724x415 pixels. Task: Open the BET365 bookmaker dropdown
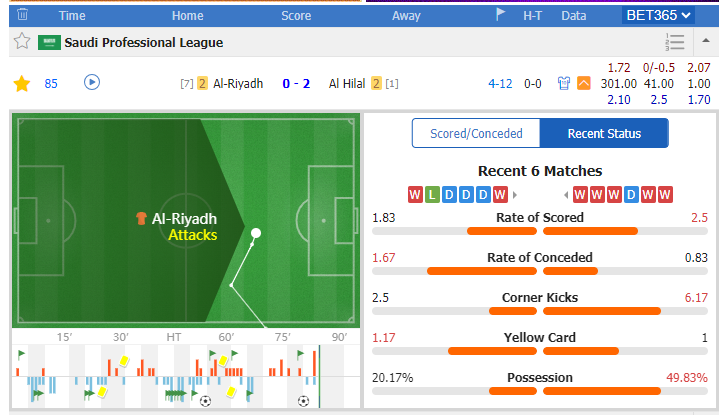(x=658, y=15)
